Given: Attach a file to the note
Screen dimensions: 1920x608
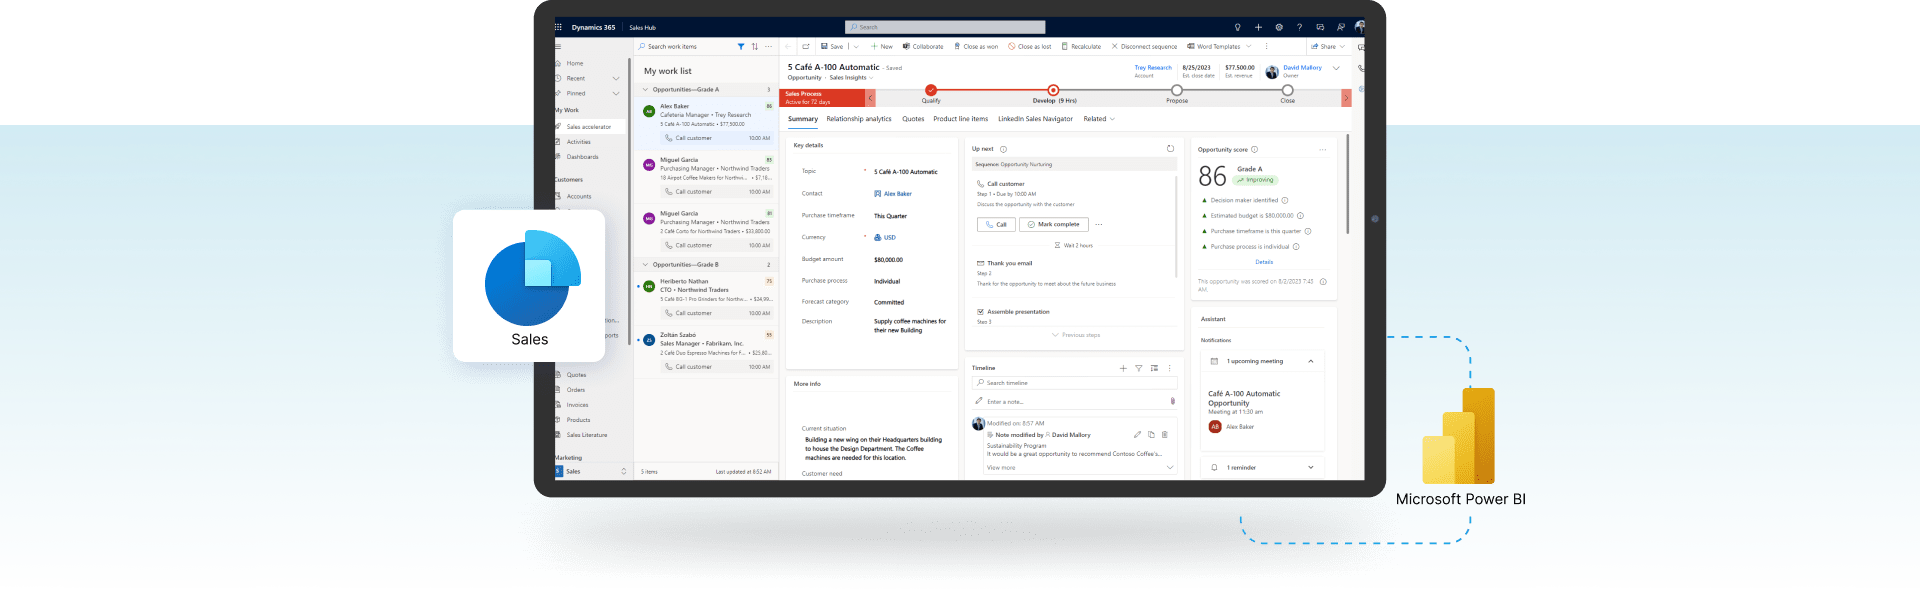Looking at the screenshot, I should 1172,401.
